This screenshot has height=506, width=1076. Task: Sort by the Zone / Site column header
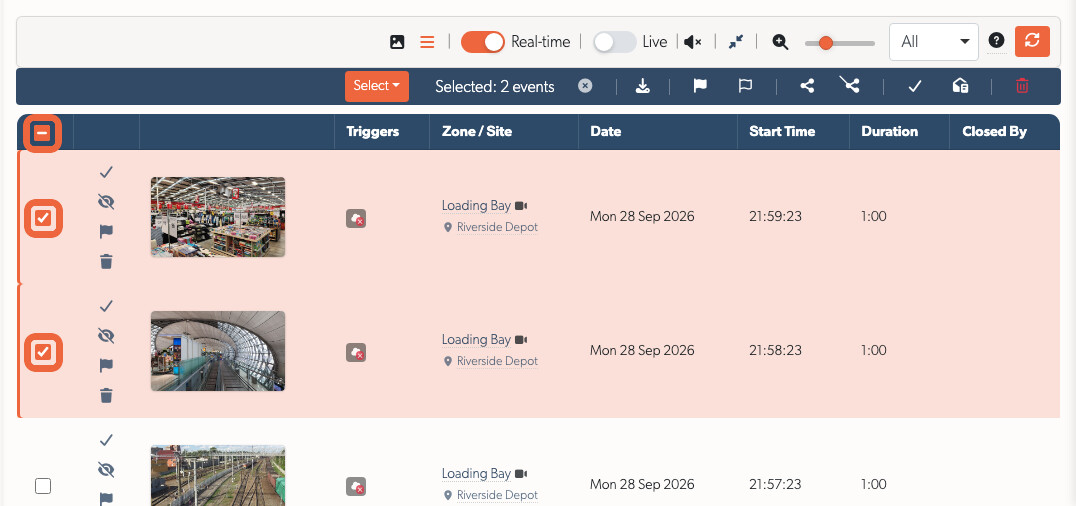(x=476, y=132)
